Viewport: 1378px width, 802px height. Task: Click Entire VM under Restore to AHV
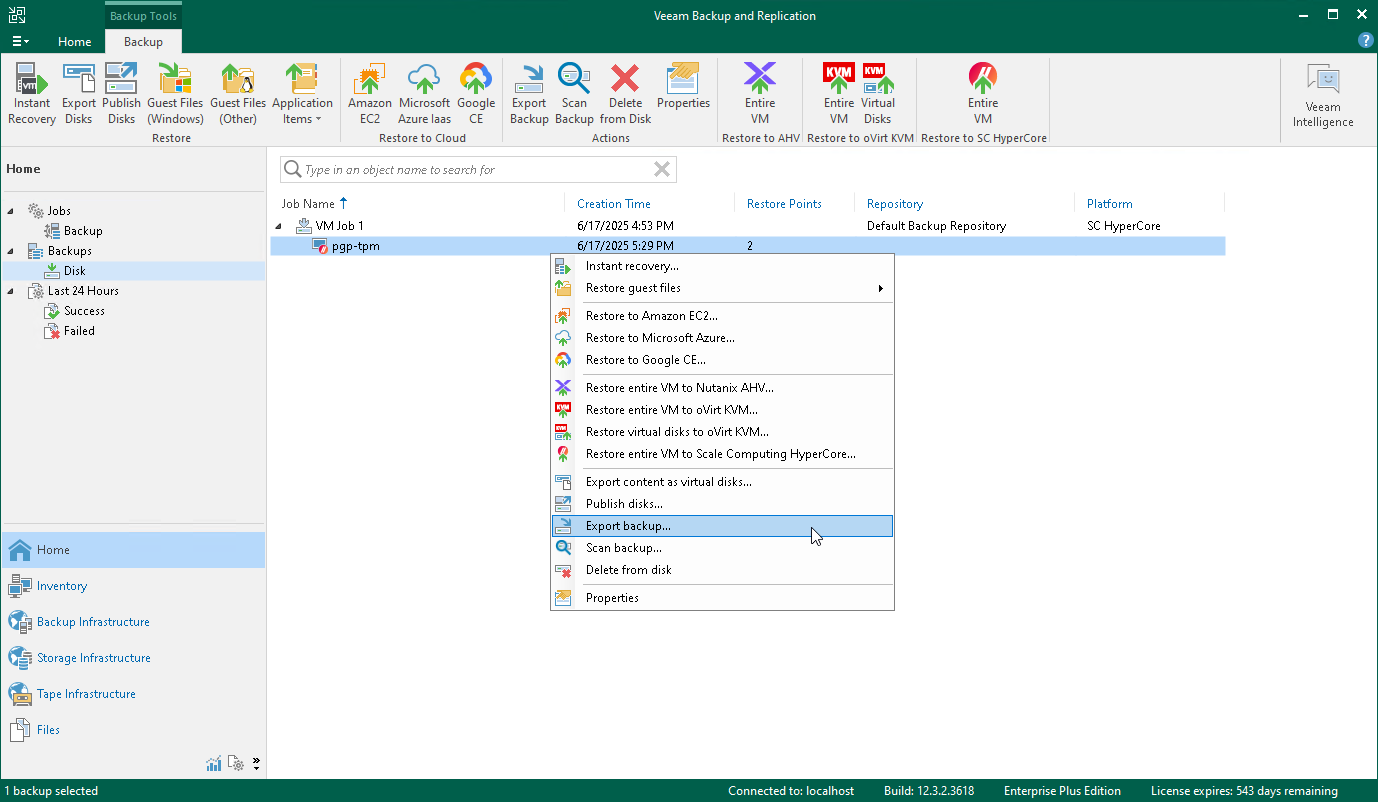[x=760, y=94]
